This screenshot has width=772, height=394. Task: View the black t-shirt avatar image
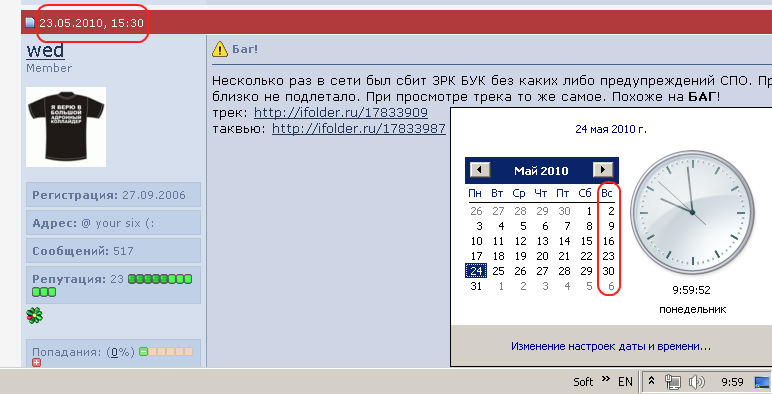point(66,127)
